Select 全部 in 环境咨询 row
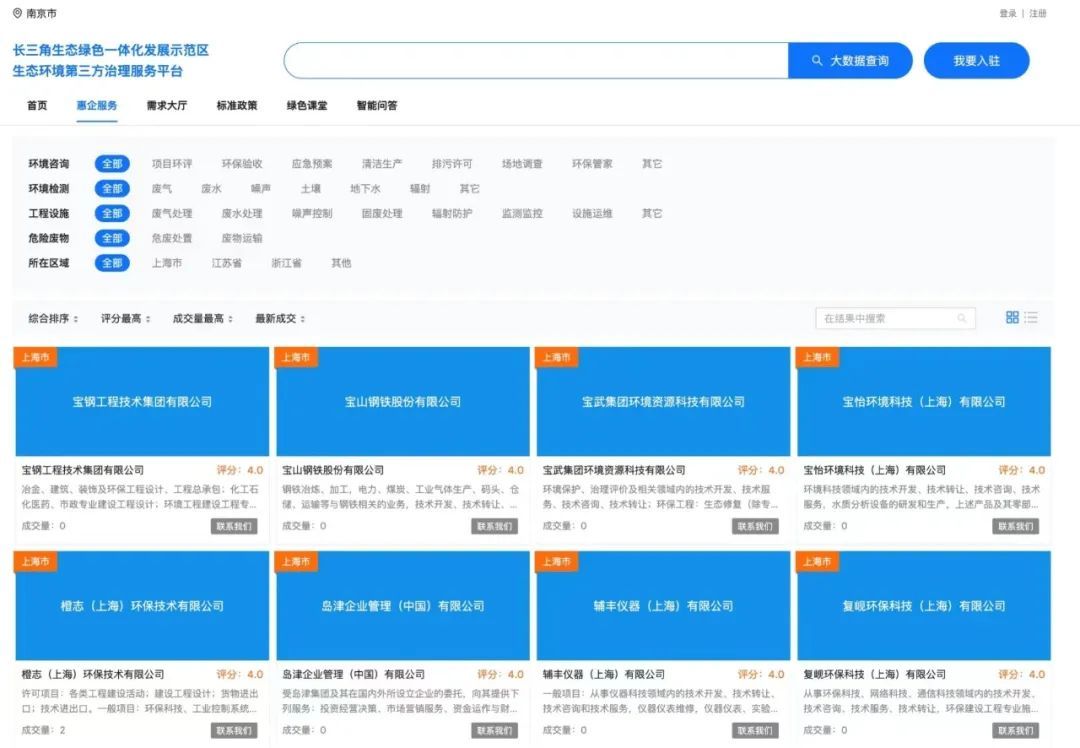 [x=112, y=164]
